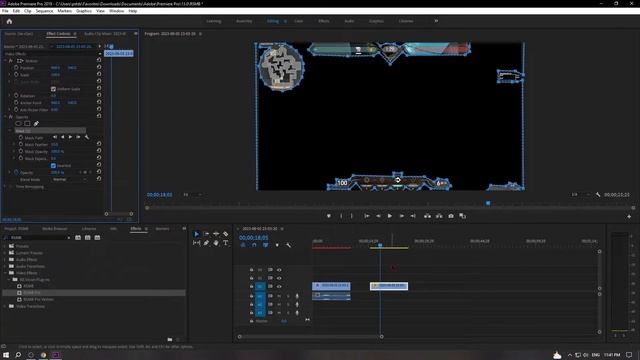Select the Slip tool
The height and width of the screenshot is (360, 640).
point(196,243)
